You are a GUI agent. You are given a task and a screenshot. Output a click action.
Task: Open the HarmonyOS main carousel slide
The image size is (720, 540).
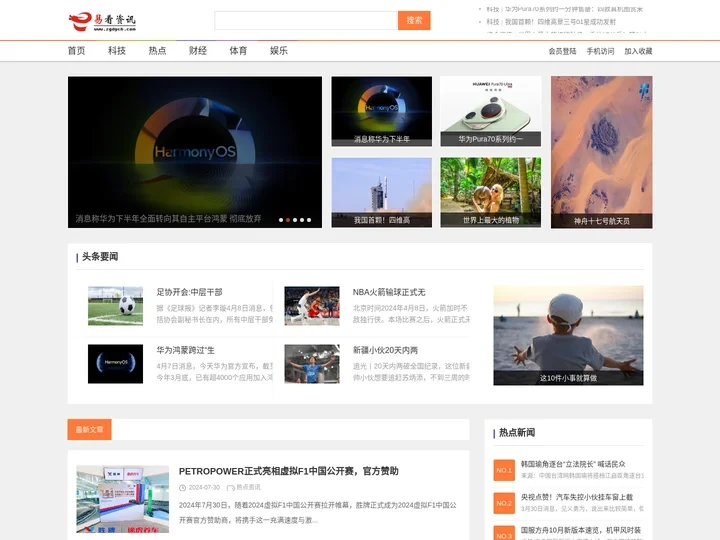click(x=195, y=152)
